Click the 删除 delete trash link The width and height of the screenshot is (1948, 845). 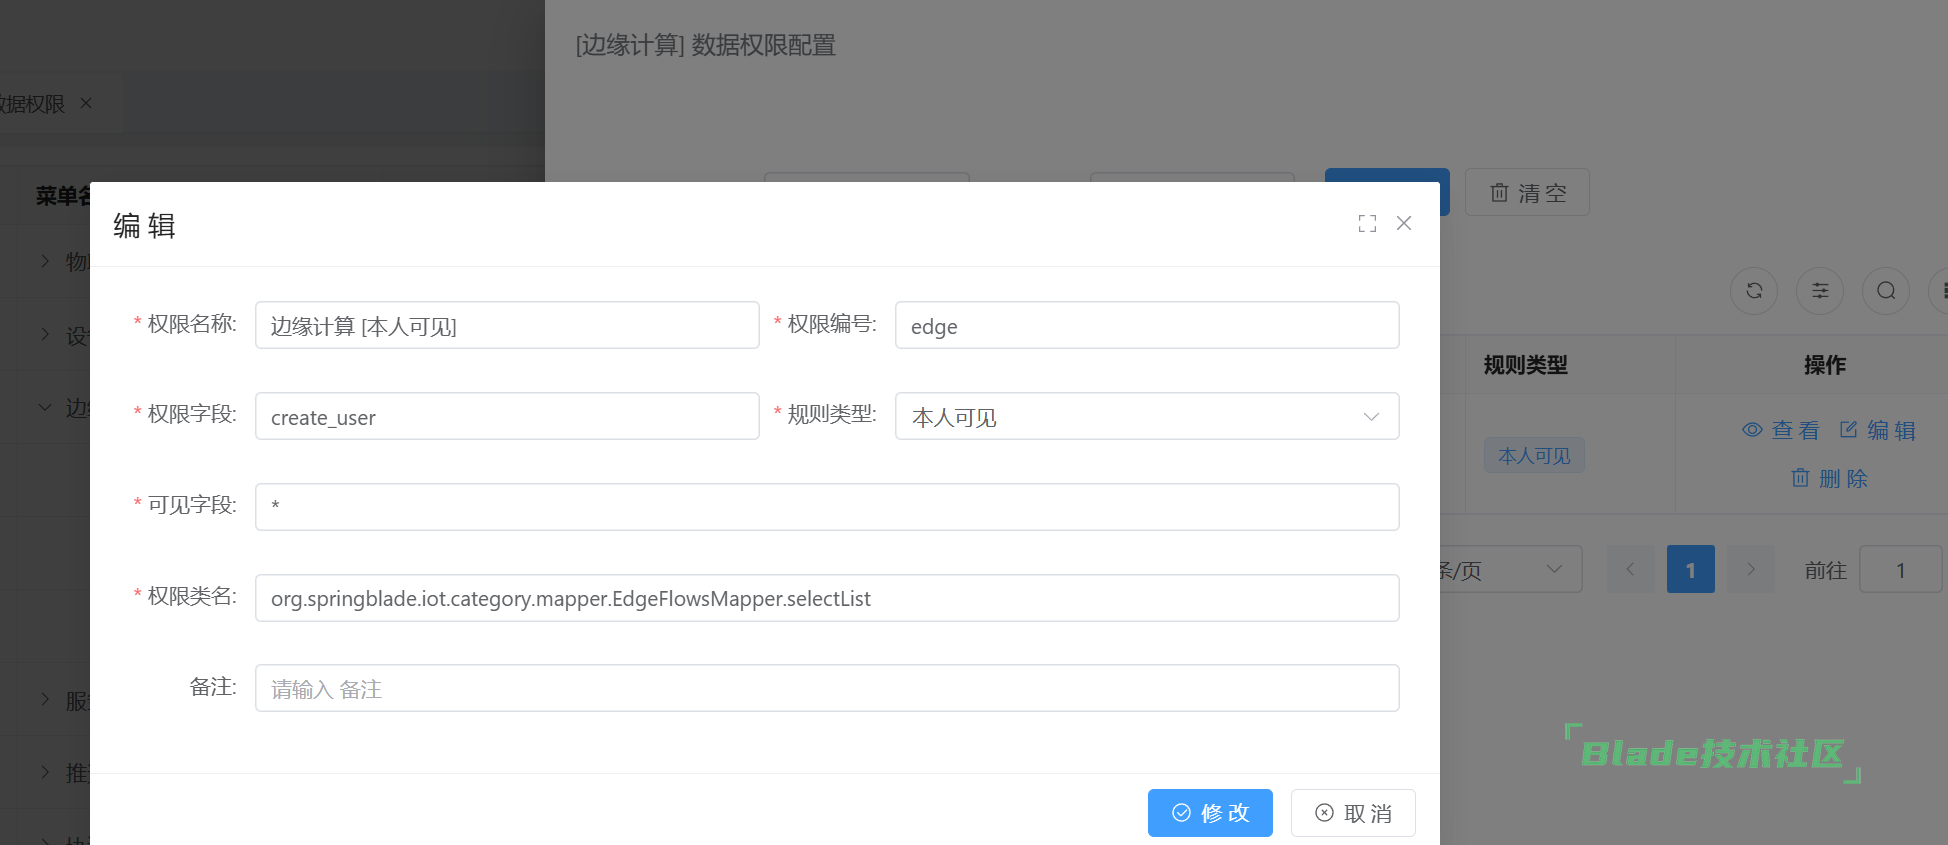(1829, 478)
